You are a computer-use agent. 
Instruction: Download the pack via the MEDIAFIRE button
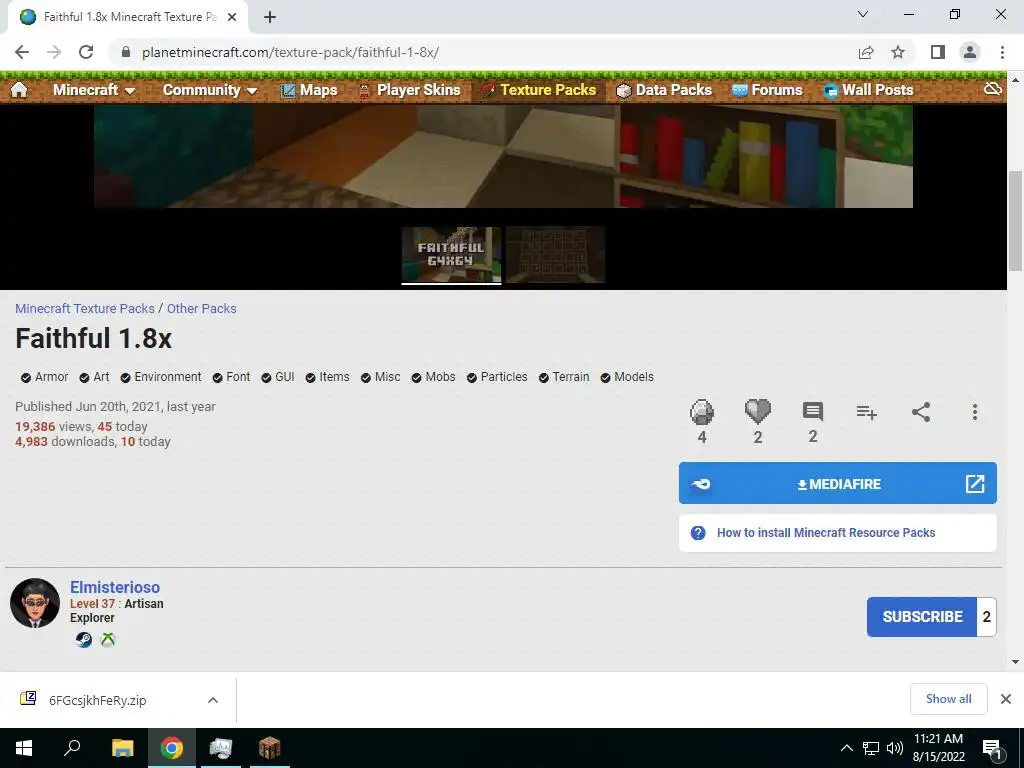[838, 483]
